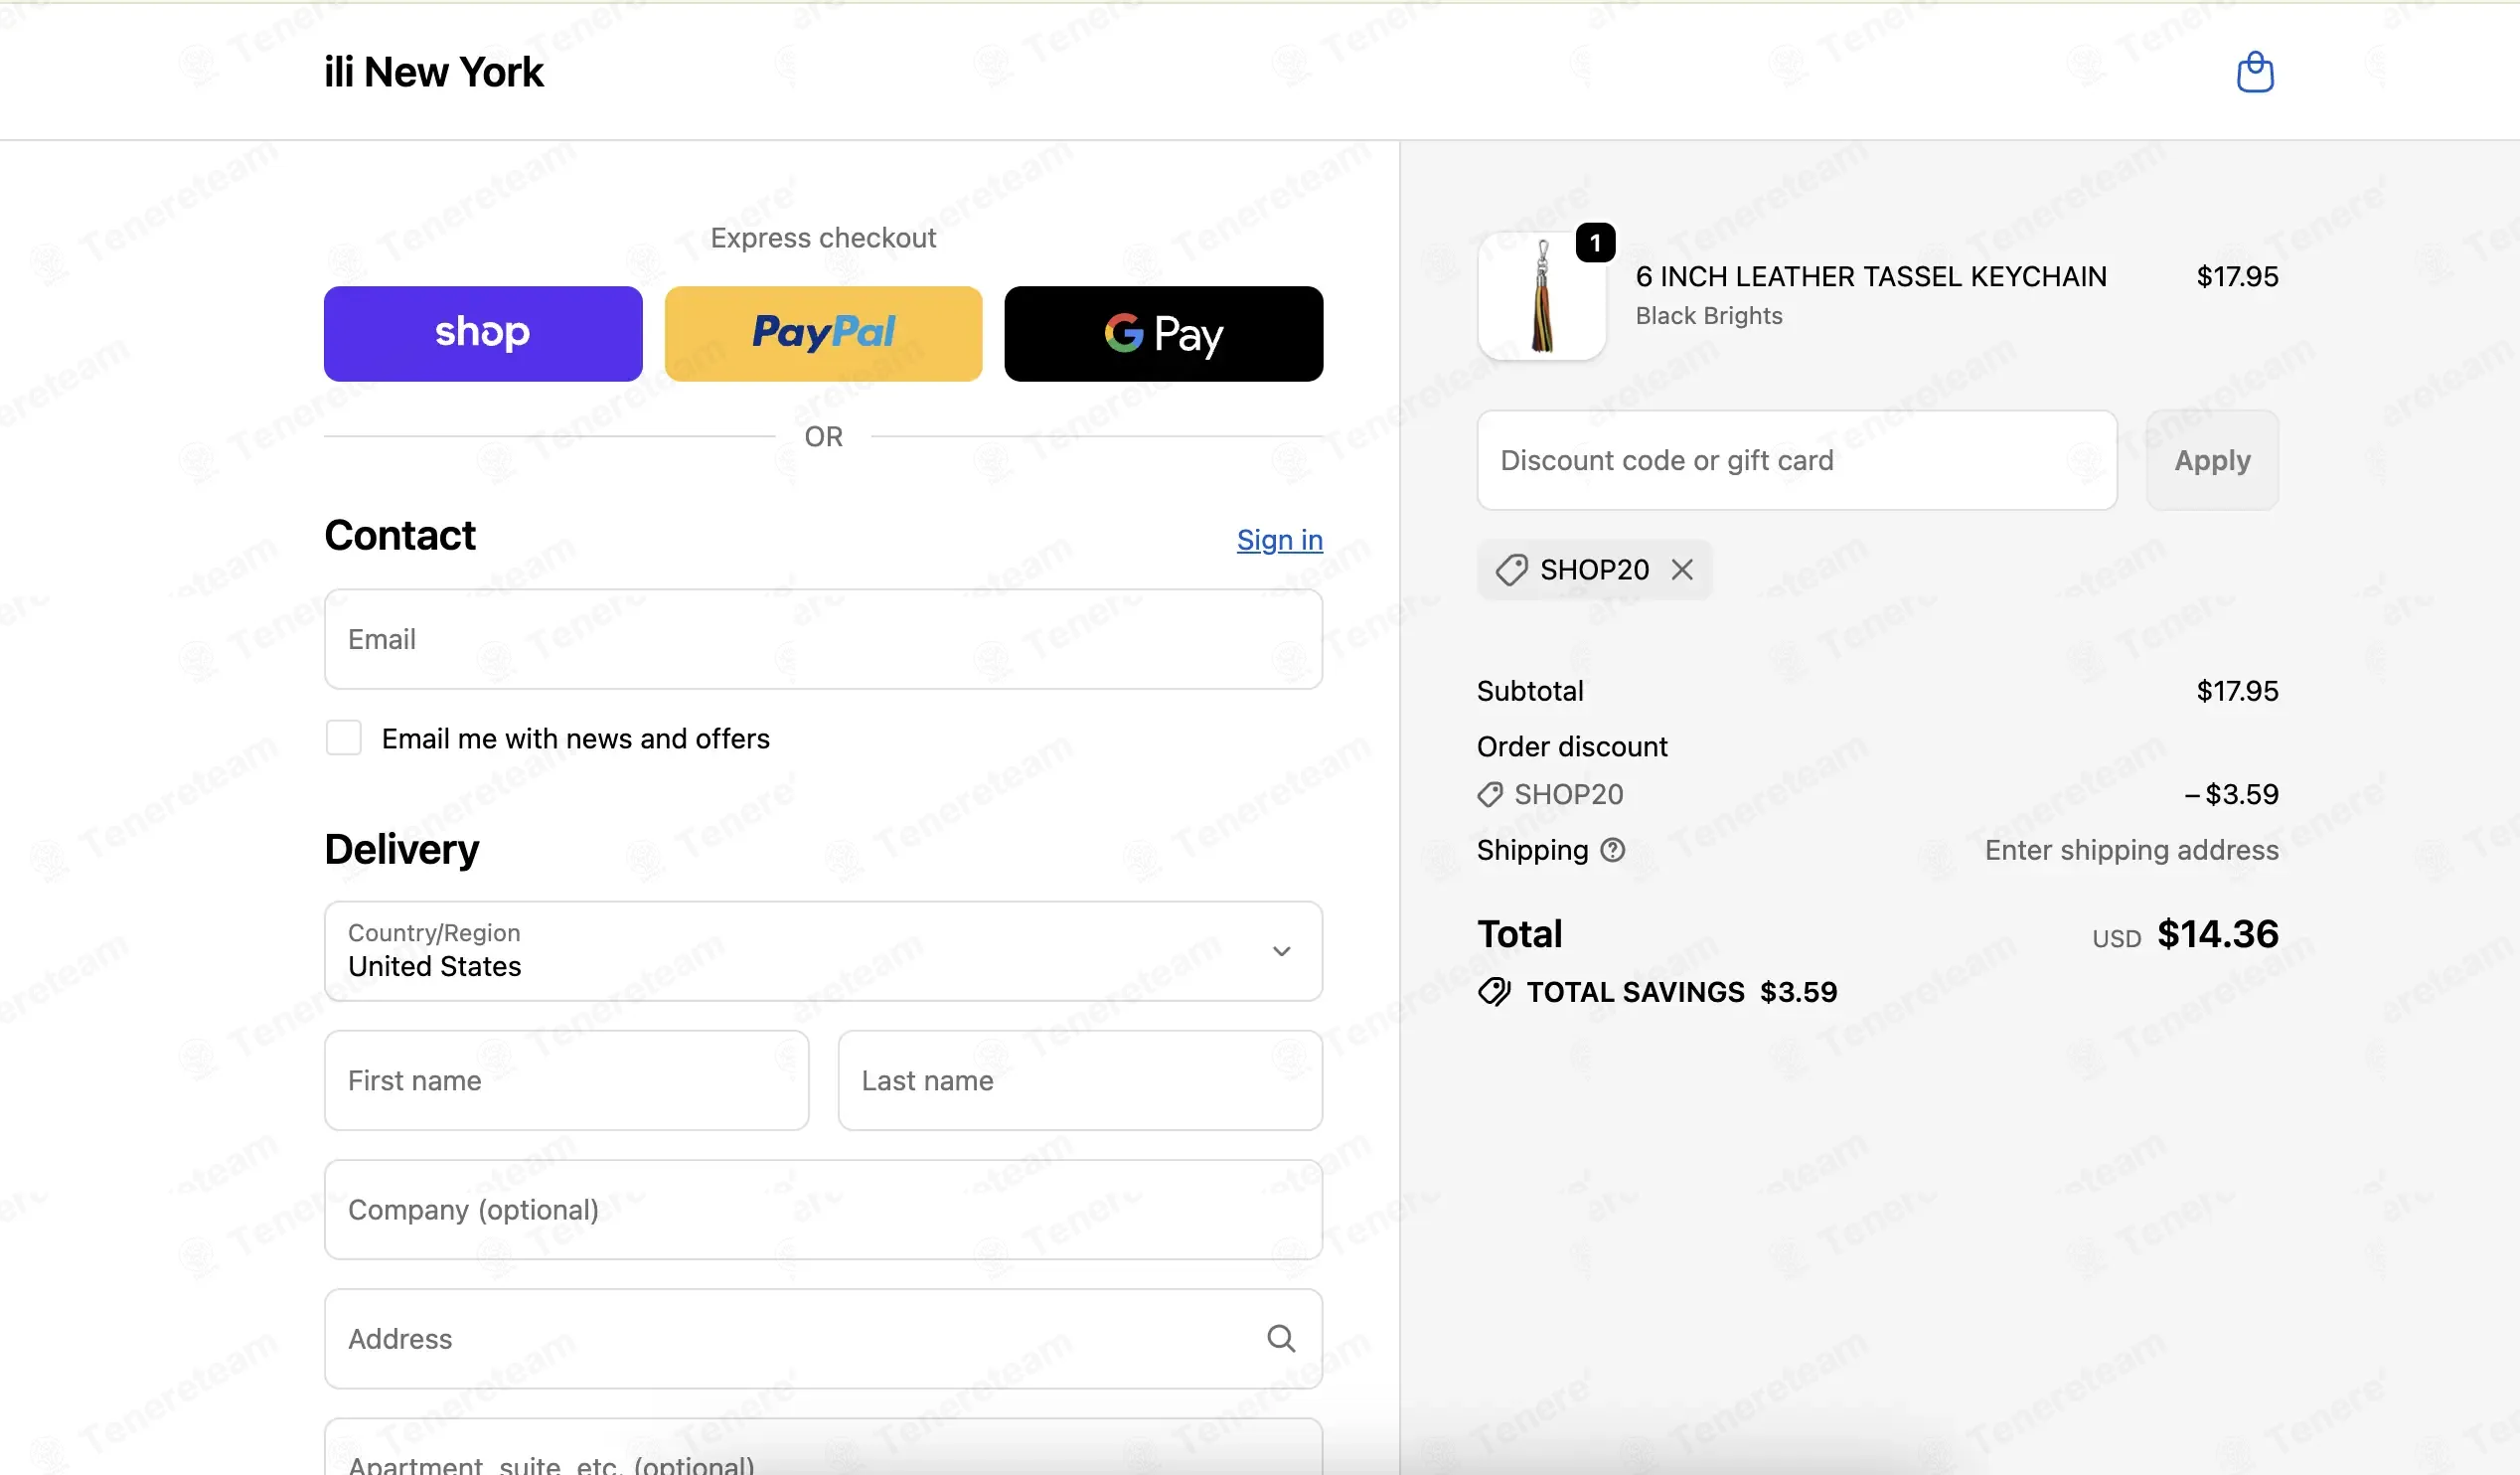Screen dimensions: 2520x1475
Task: Click the discount code or gift card field
Action: point(1796,460)
